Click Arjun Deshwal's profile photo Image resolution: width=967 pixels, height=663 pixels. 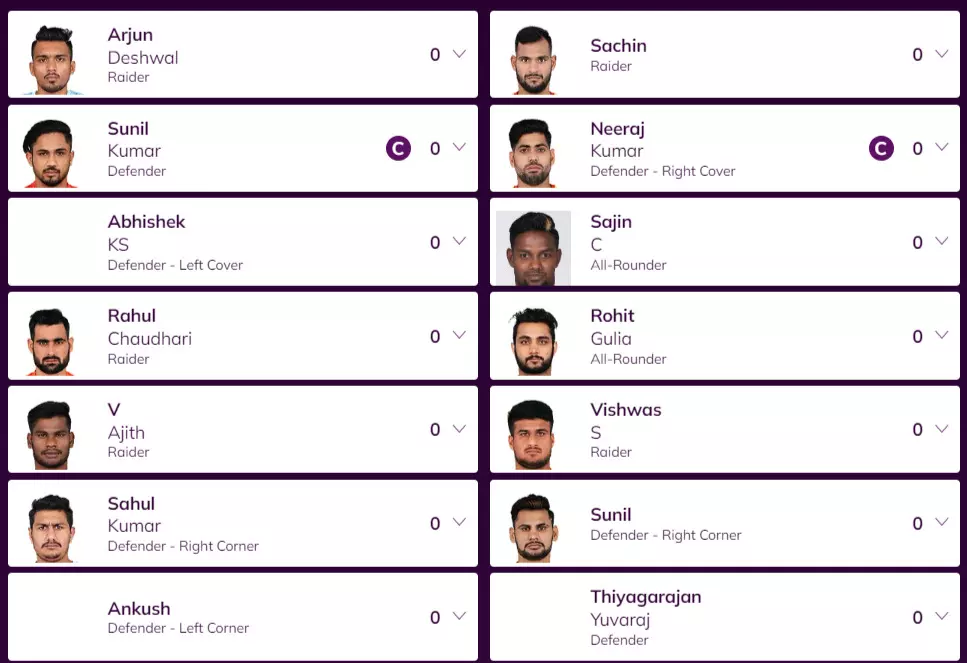(x=51, y=59)
